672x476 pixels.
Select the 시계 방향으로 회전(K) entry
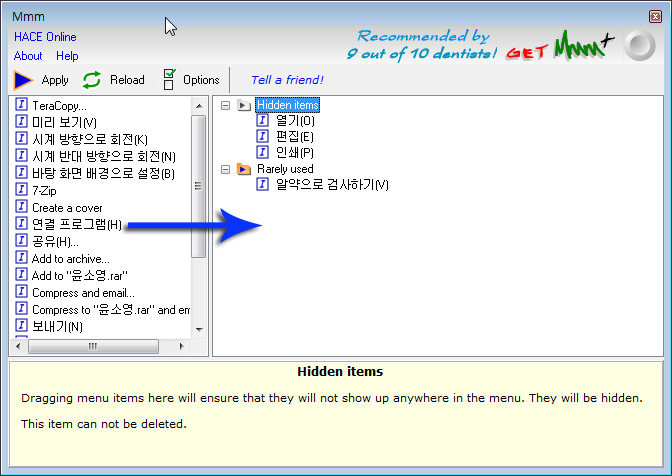point(90,139)
